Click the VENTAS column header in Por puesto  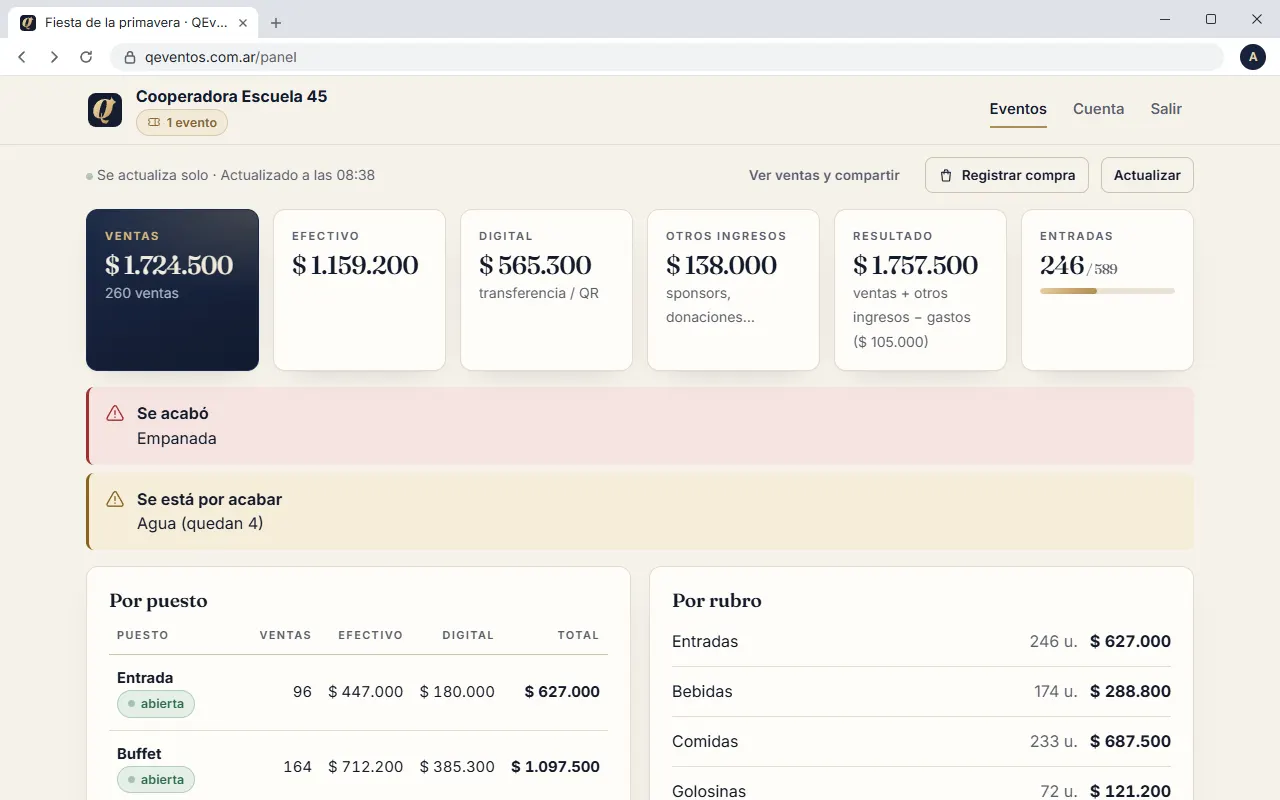[286, 635]
